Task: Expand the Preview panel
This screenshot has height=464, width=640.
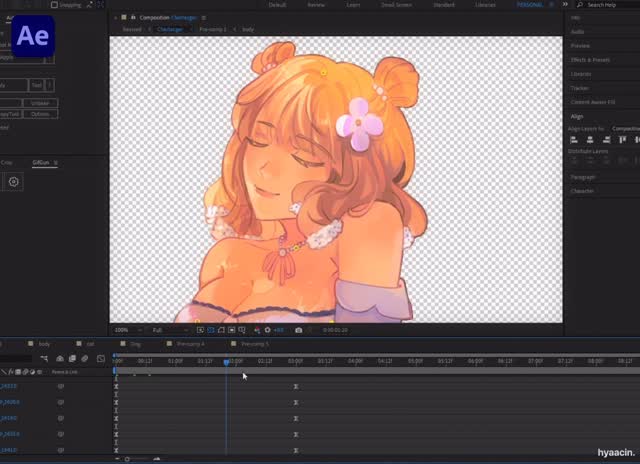Action: click(x=580, y=46)
